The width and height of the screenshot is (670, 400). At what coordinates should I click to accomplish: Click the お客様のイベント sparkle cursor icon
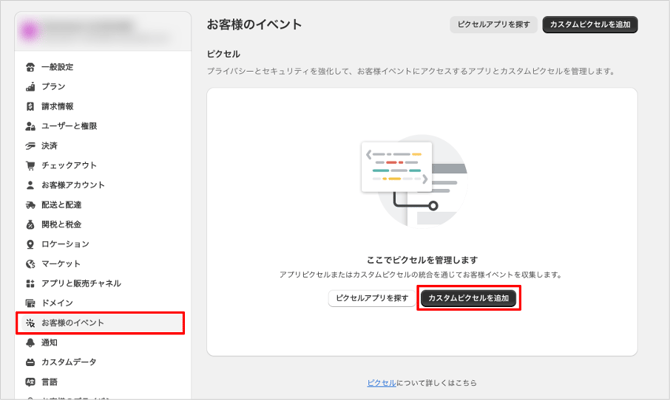click(x=30, y=323)
